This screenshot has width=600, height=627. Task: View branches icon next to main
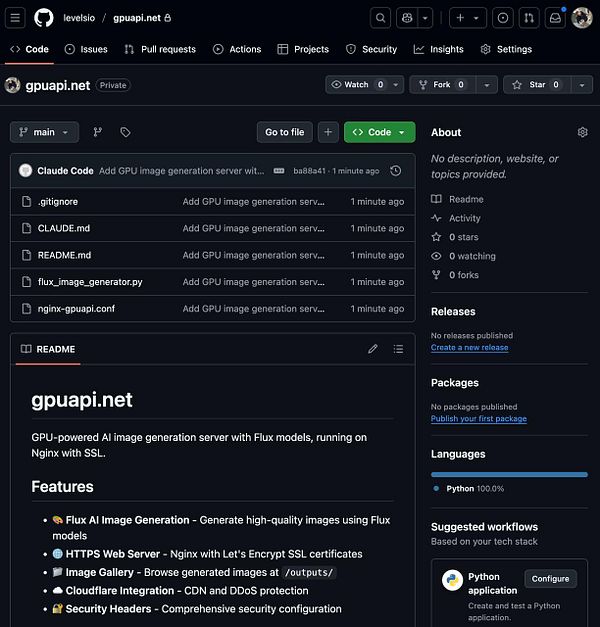[98, 132]
